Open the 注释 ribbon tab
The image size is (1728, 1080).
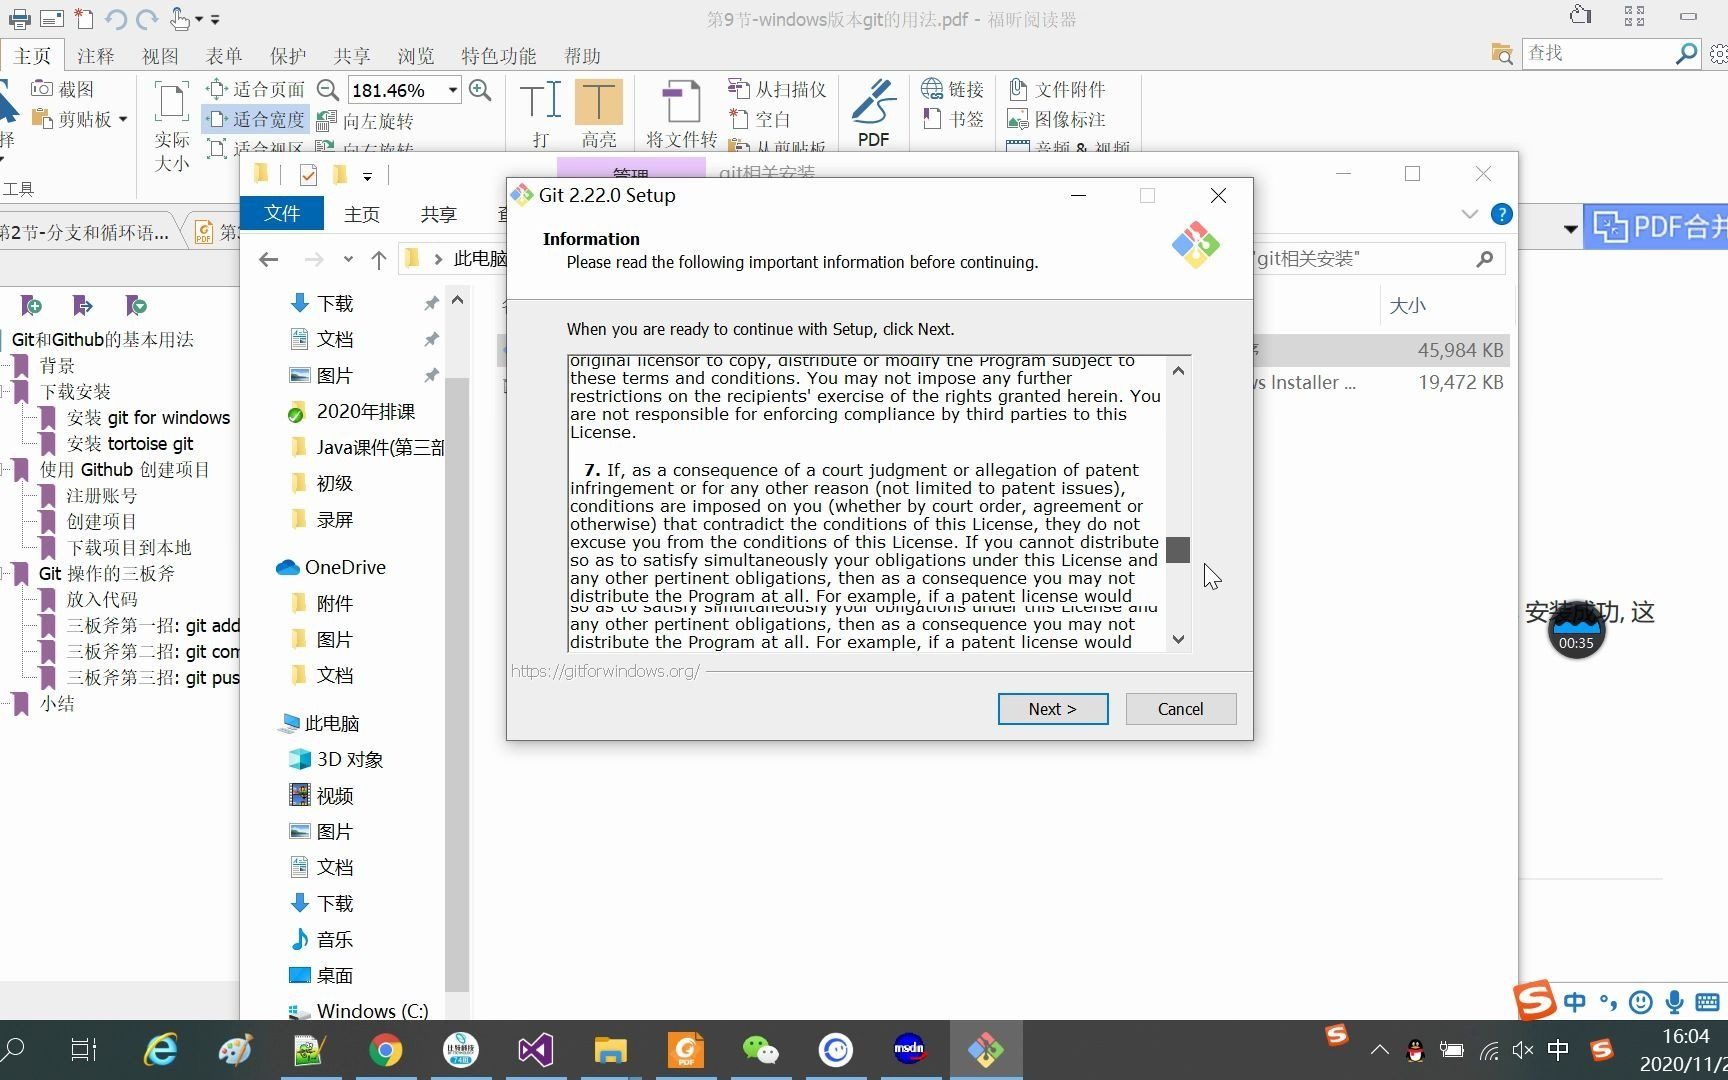[96, 56]
